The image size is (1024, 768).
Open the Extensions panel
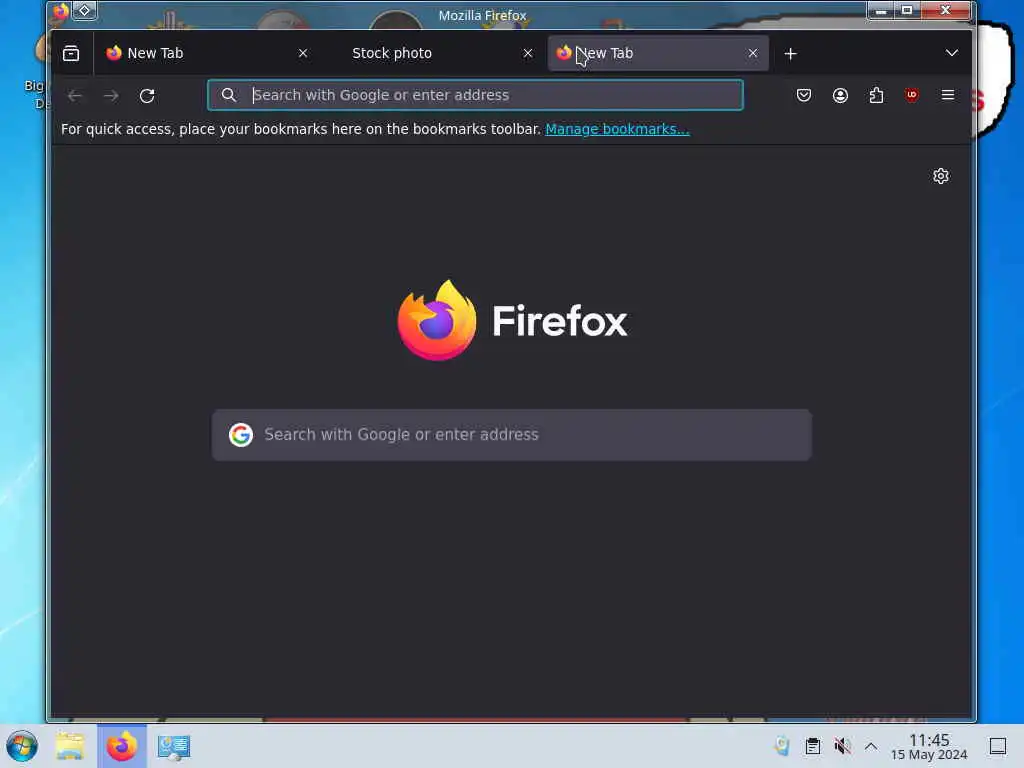tap(876, 95)
